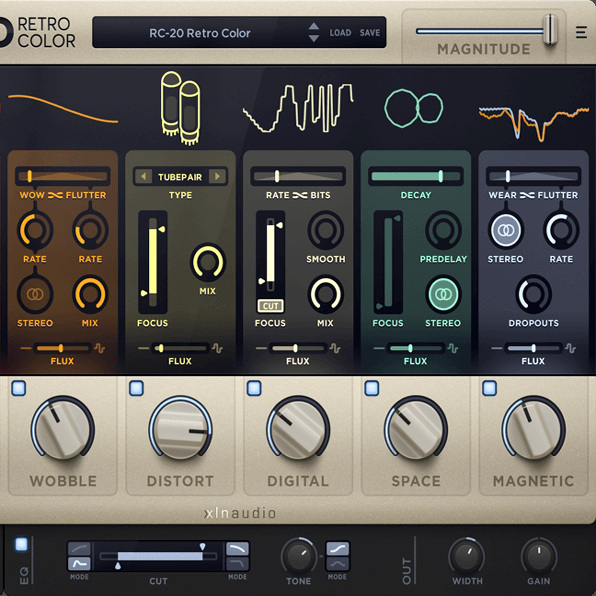Toggle the Space module power button

point(372,388)
